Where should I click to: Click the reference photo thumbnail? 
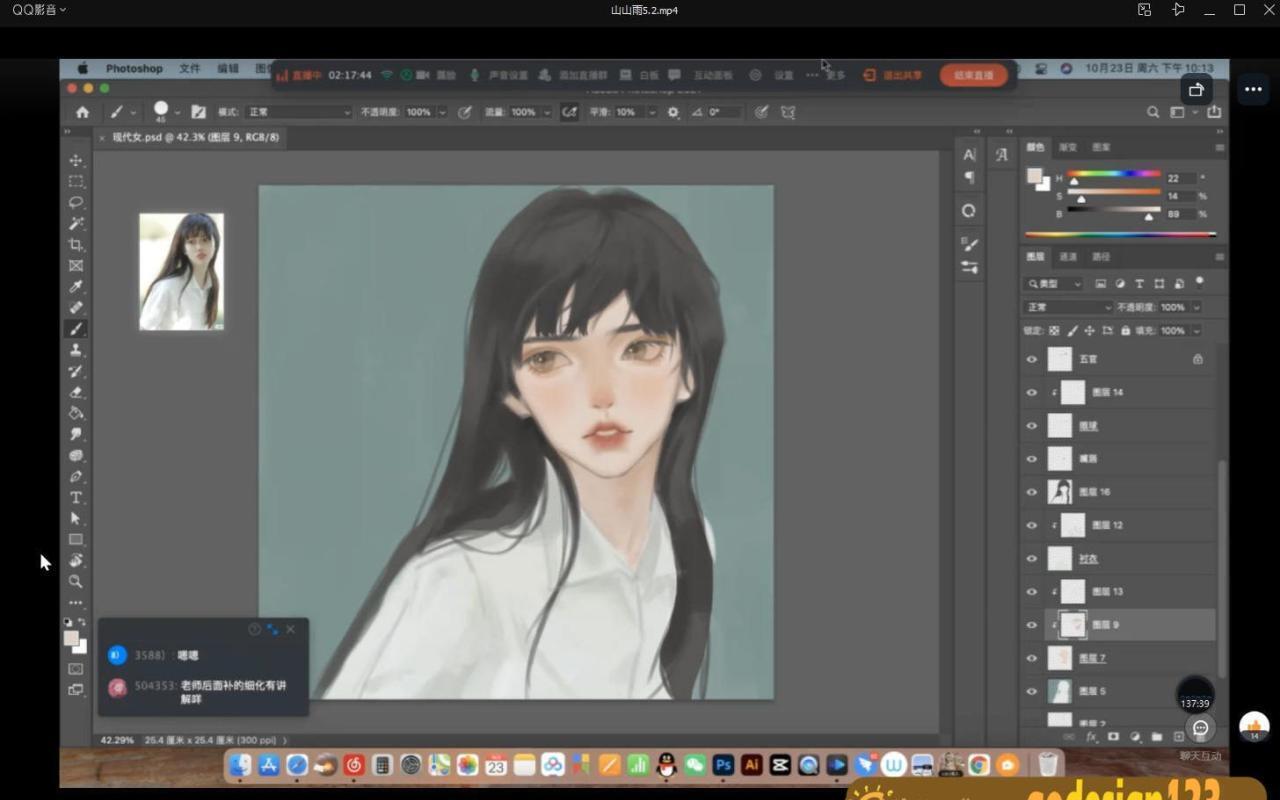click(181, 271)
